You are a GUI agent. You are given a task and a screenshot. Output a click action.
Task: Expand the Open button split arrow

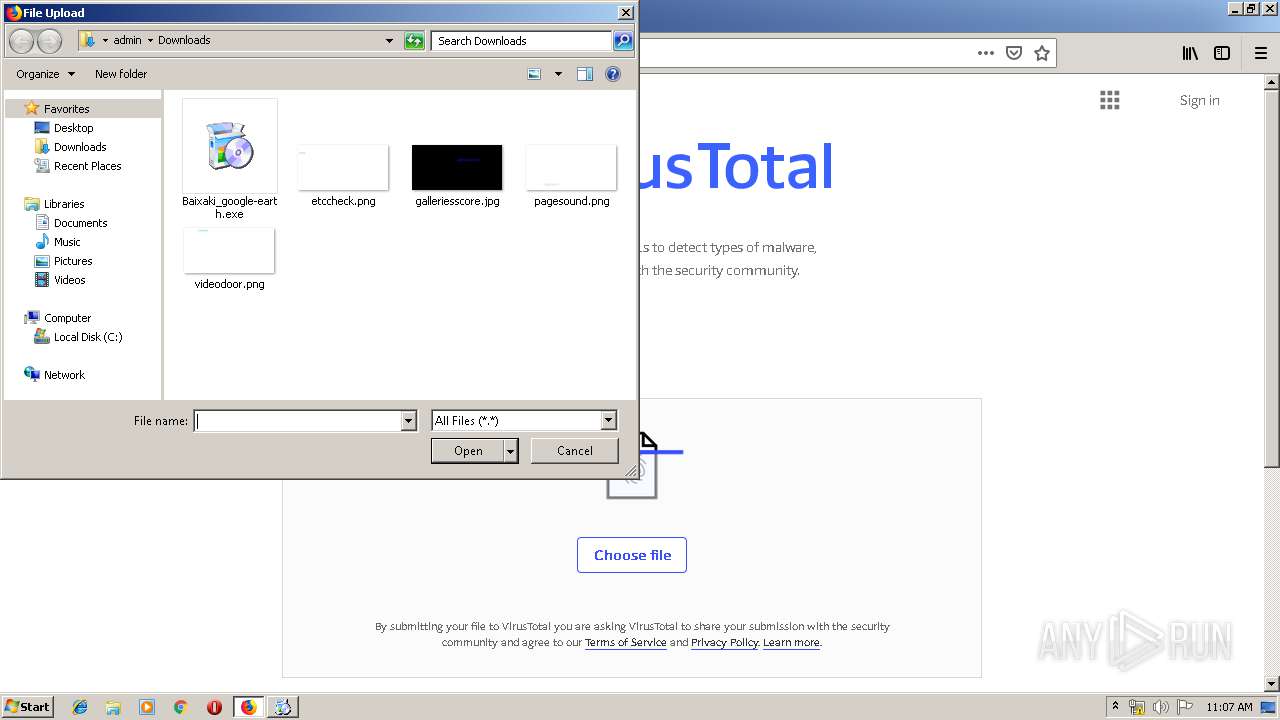click(511, 451)
